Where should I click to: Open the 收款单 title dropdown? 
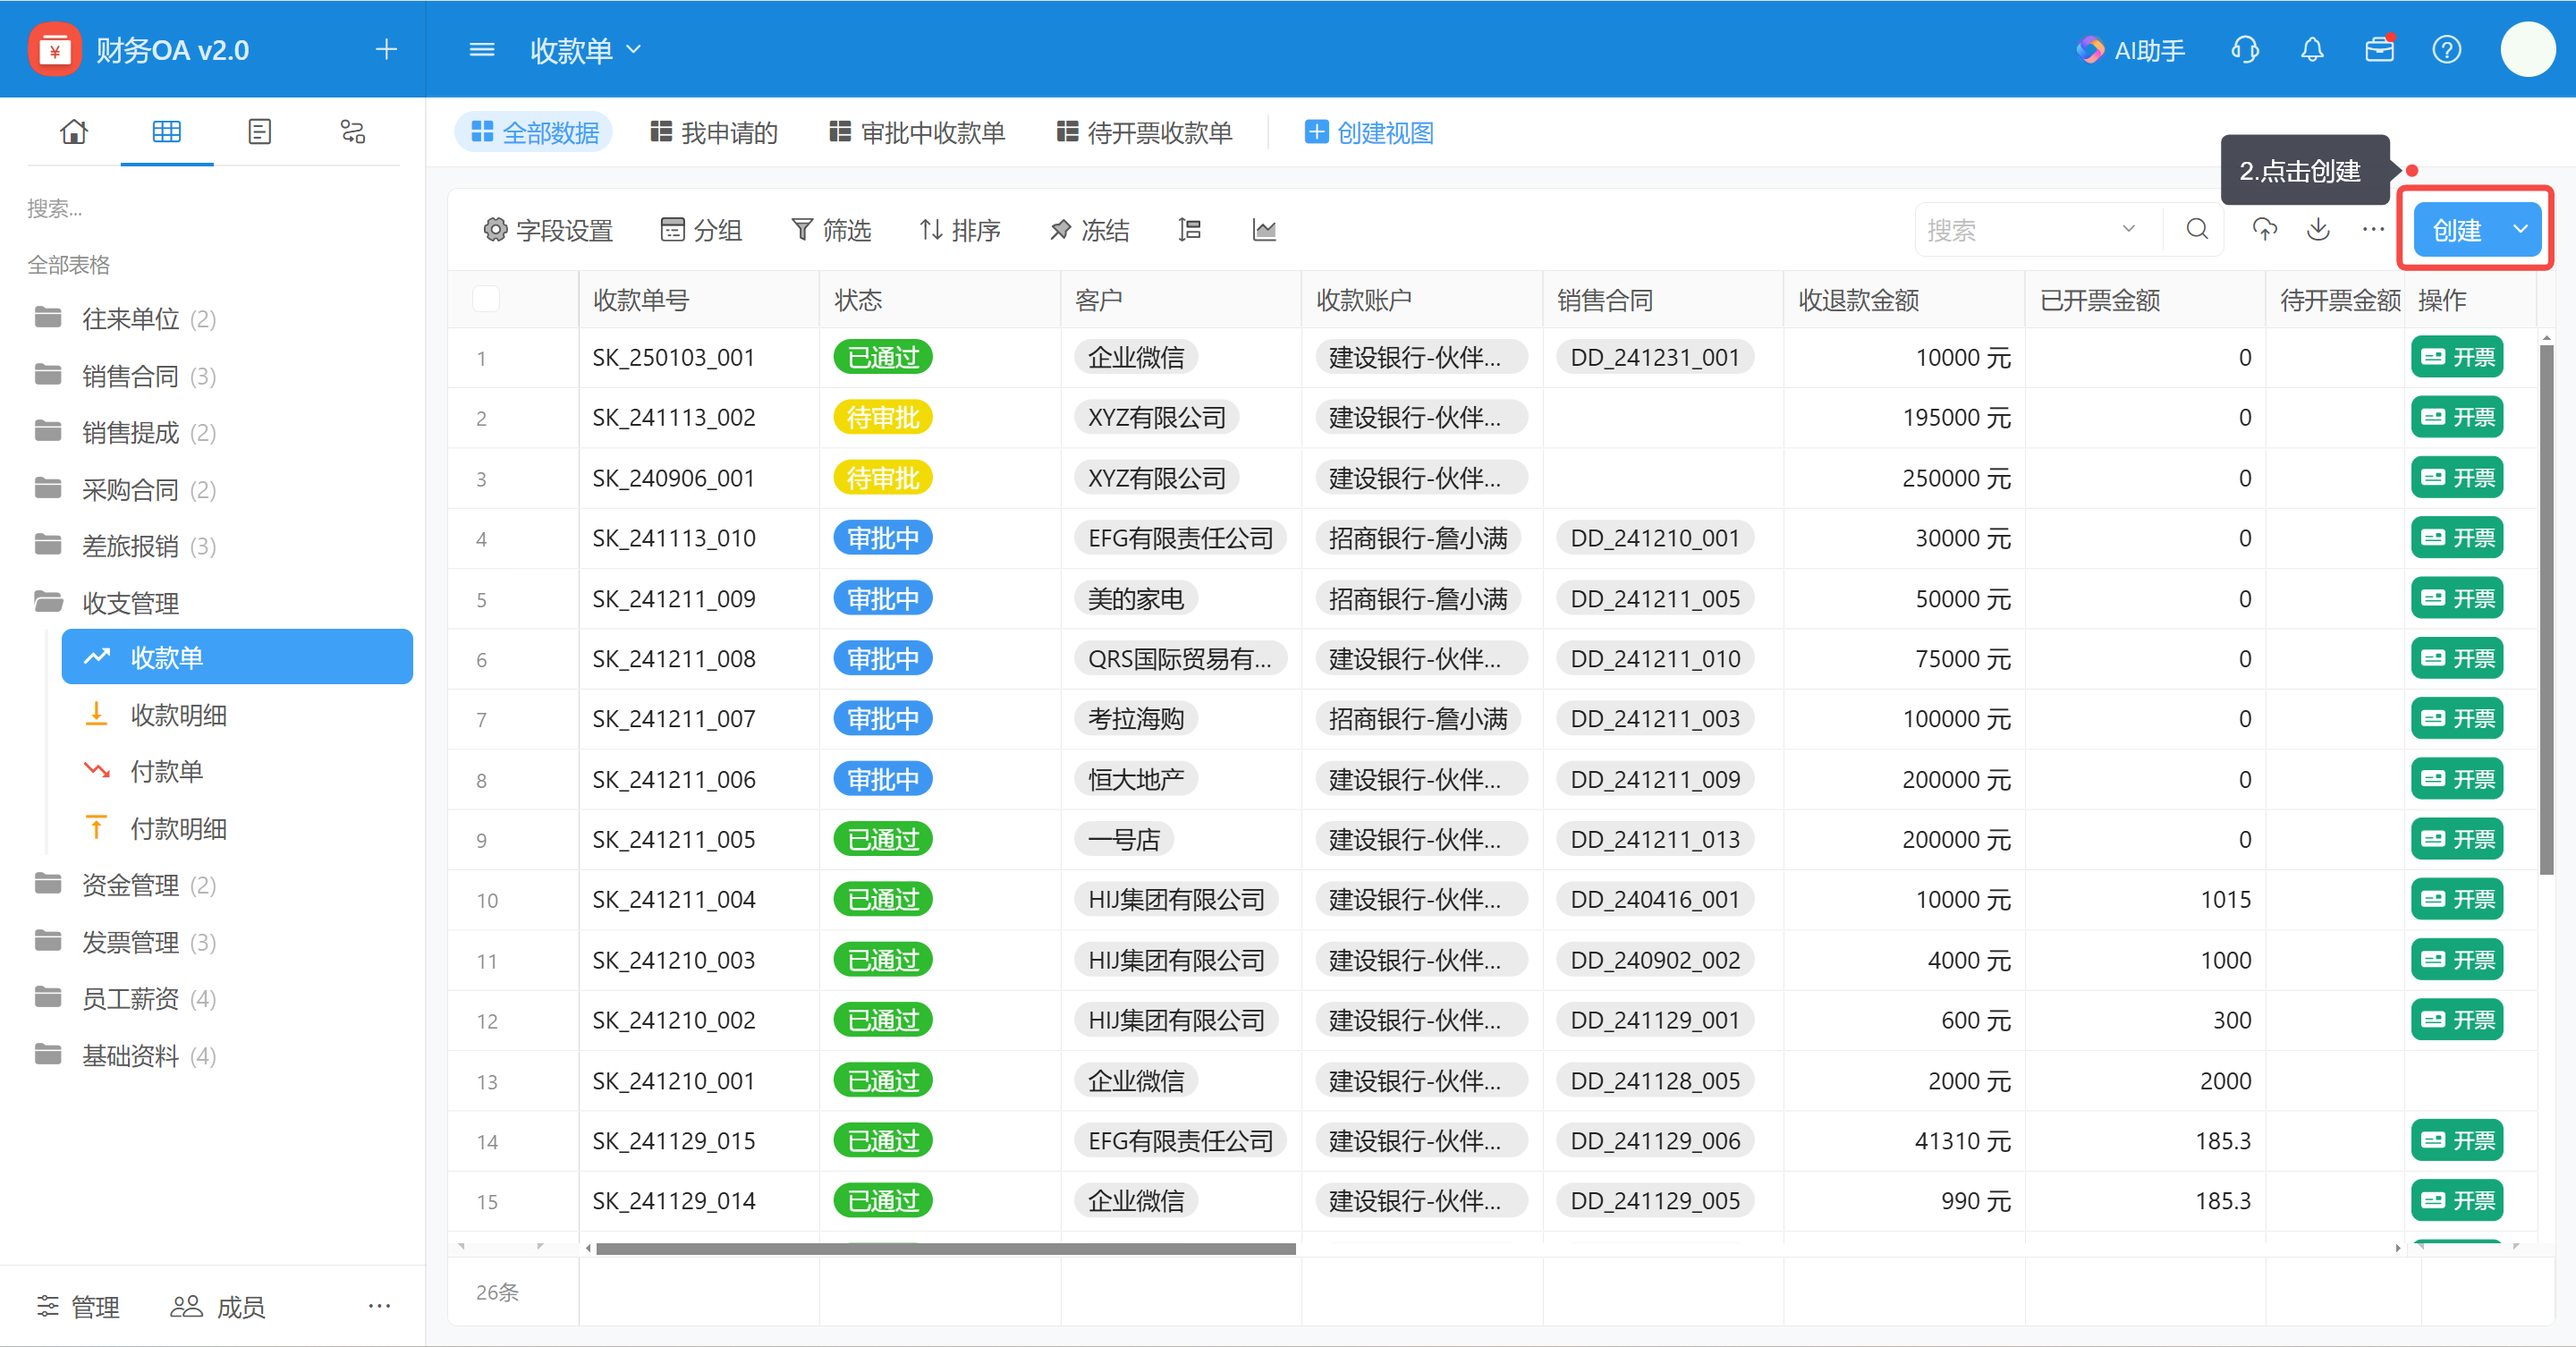[x=586, y=49]
